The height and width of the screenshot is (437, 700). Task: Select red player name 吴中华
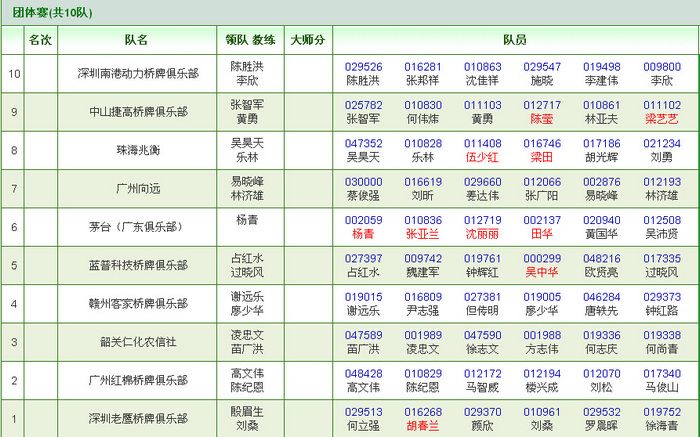pyautogui.click(x=542, y=273)
